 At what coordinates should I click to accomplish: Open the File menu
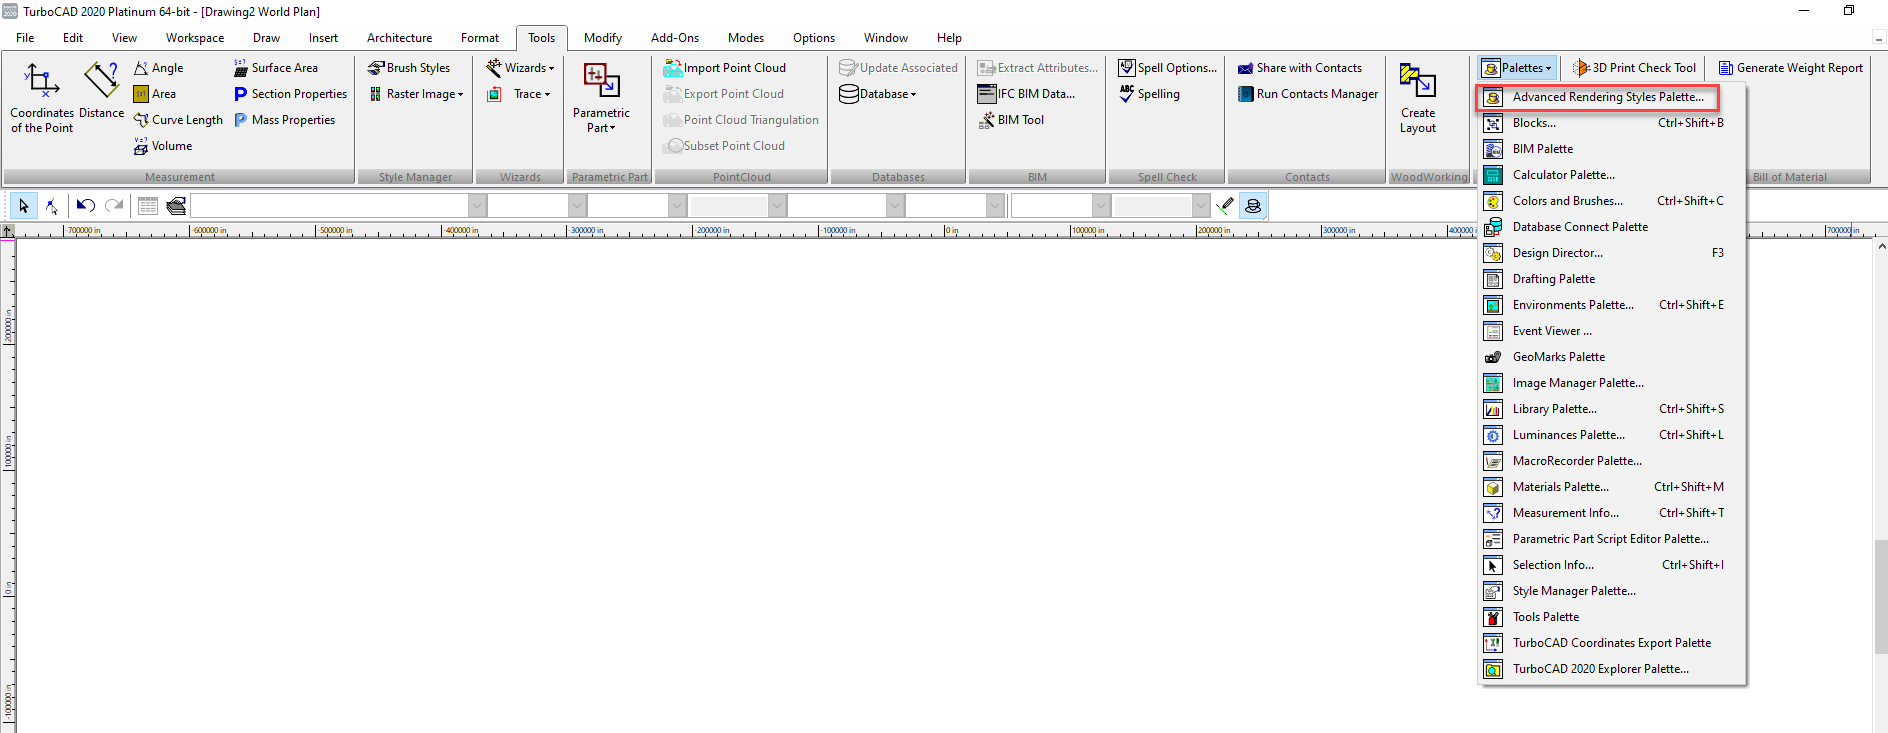tap(25, 38)
